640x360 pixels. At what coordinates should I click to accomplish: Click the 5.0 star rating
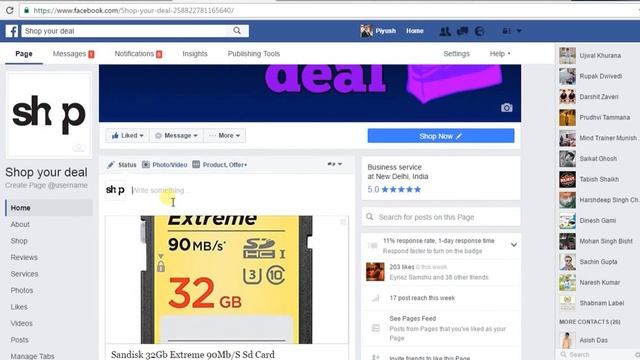[394, 189]
